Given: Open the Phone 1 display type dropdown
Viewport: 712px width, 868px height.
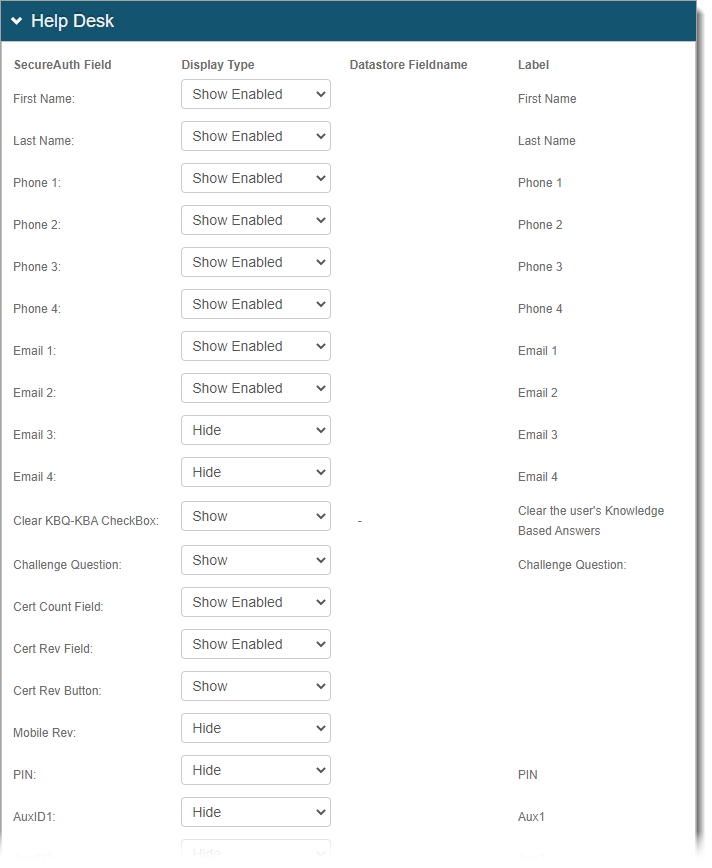Looking at the screenshot, I should pos(255,177).
